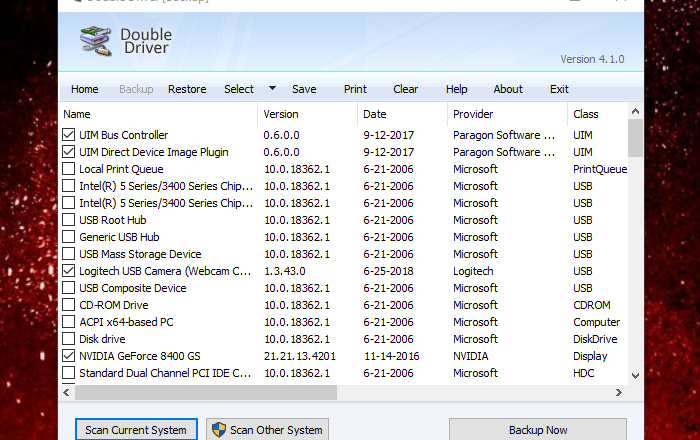
Task: Check the ACPI x64-based PC checkbox
Action: coord(68,321)
